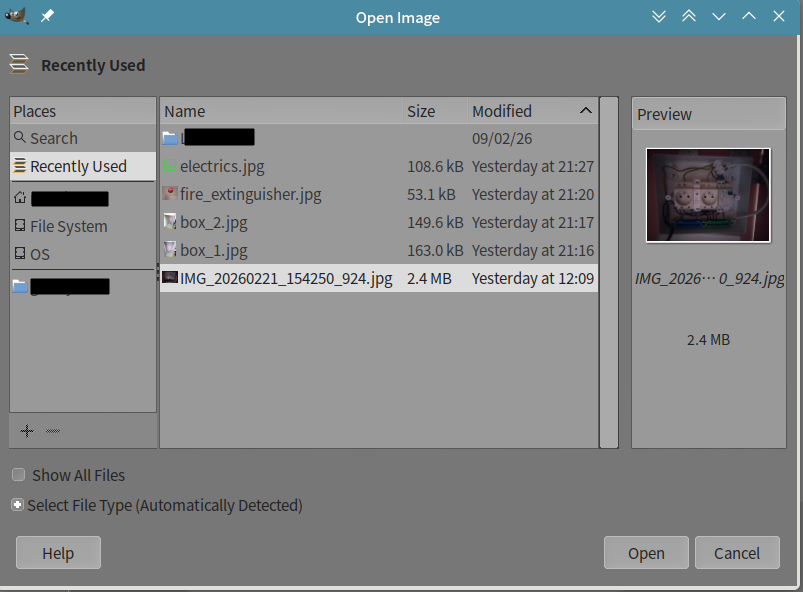Click the pin window icon
The height and width of the screenshot is (592, 803).
(x=47, y=17)
